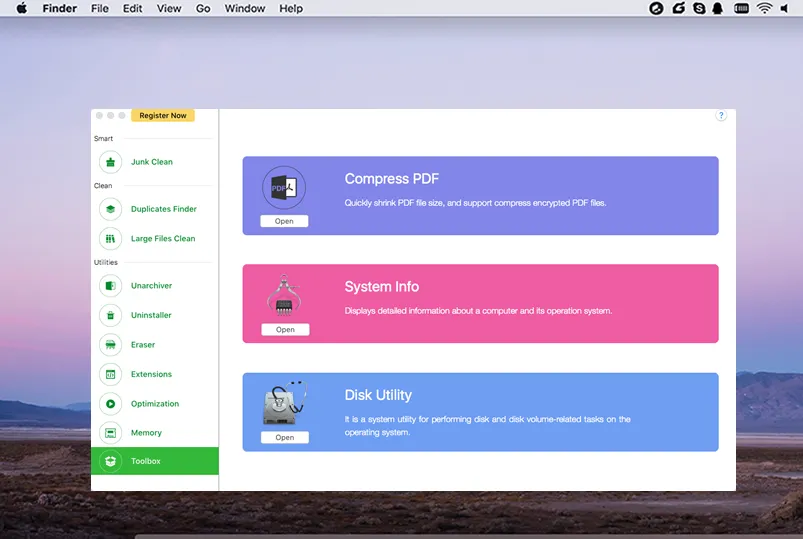
Task: Click the Compress PDF document thumbnail
Action: [284, 188]
